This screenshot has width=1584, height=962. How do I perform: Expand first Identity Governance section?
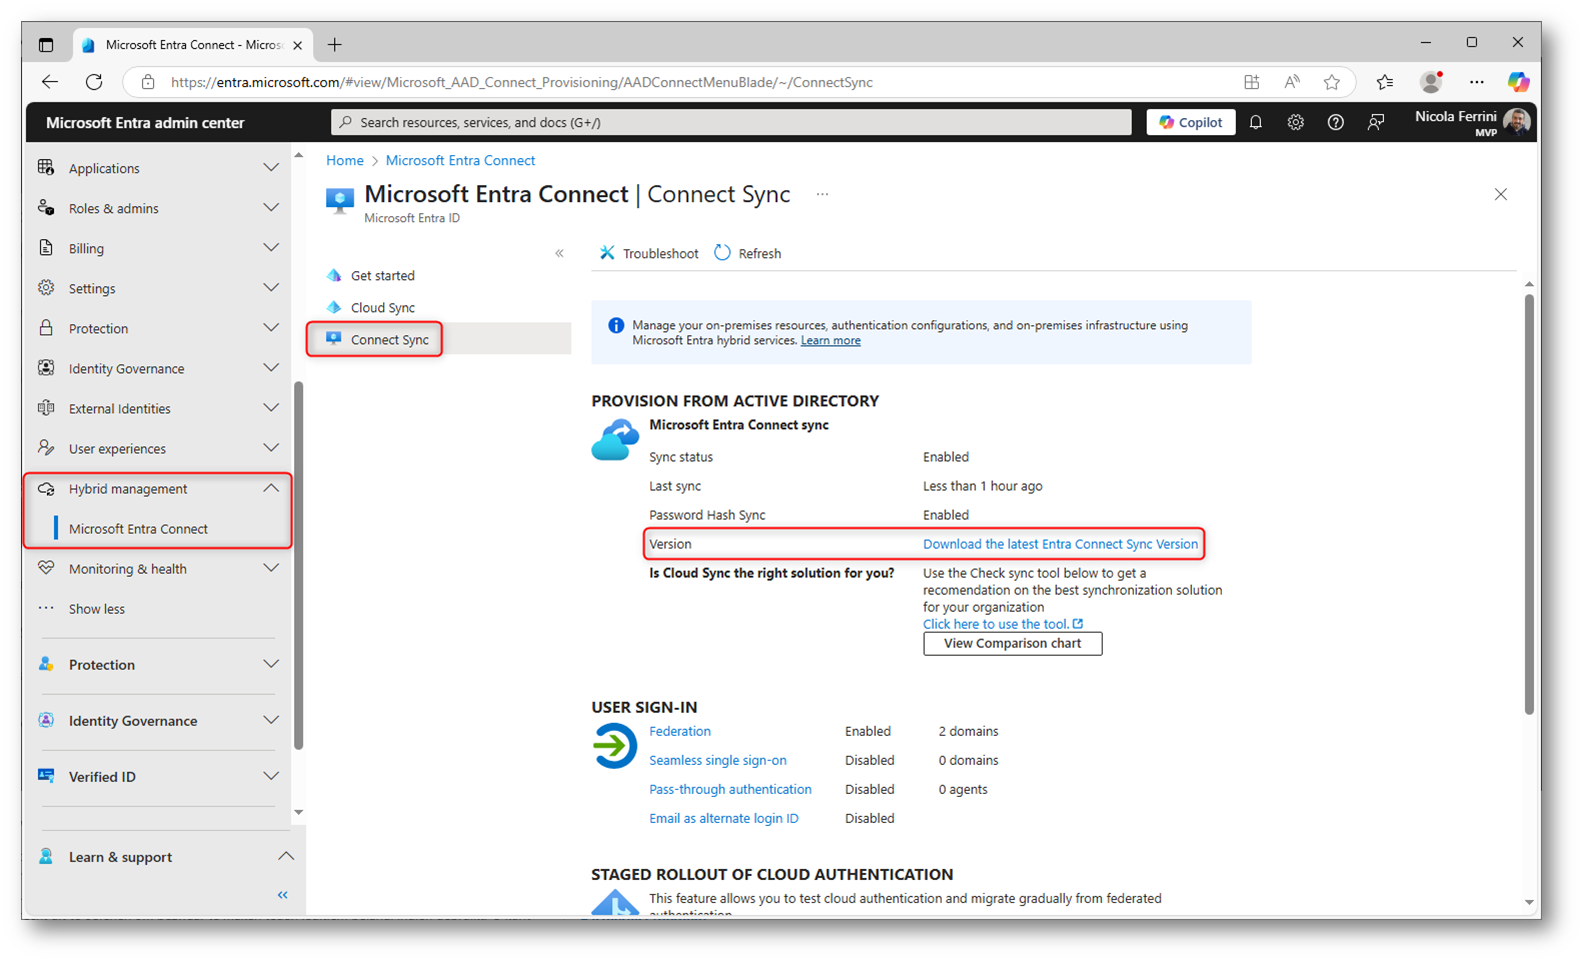click(158, 368)
